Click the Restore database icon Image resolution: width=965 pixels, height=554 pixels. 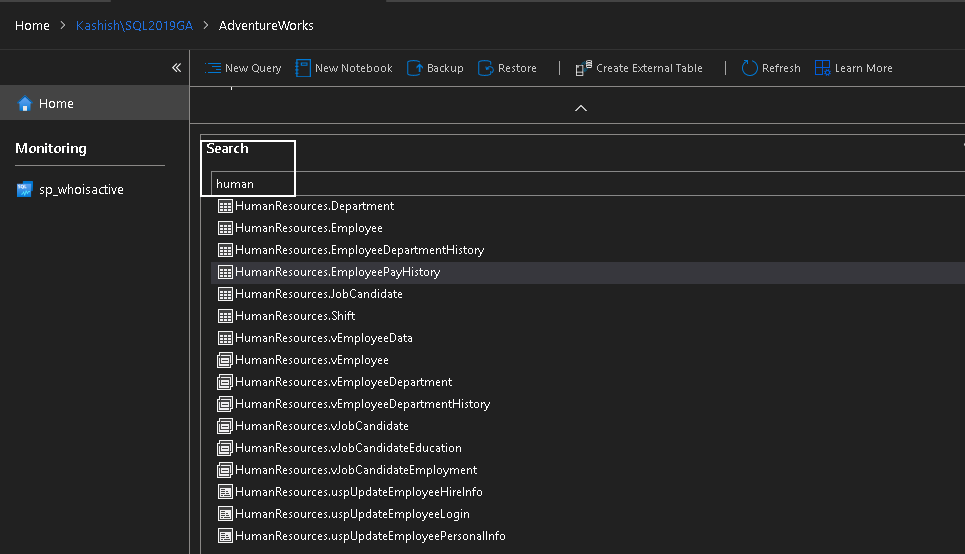(486, 68)
